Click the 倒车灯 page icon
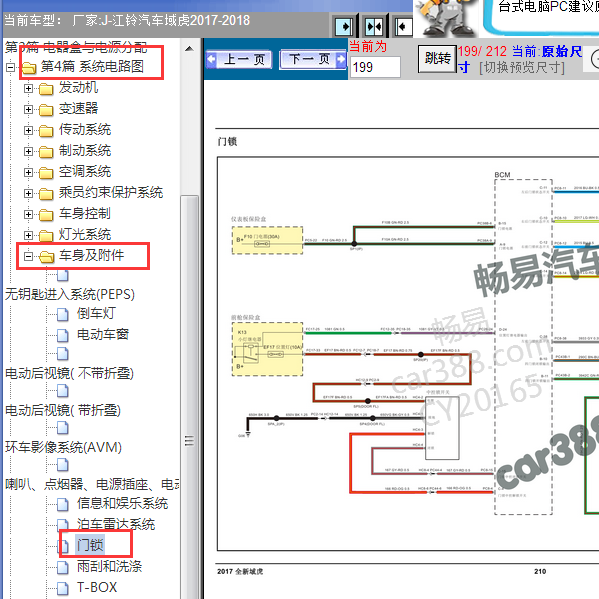599x599 pixels. pyautogui.click(x=63, y=314)
